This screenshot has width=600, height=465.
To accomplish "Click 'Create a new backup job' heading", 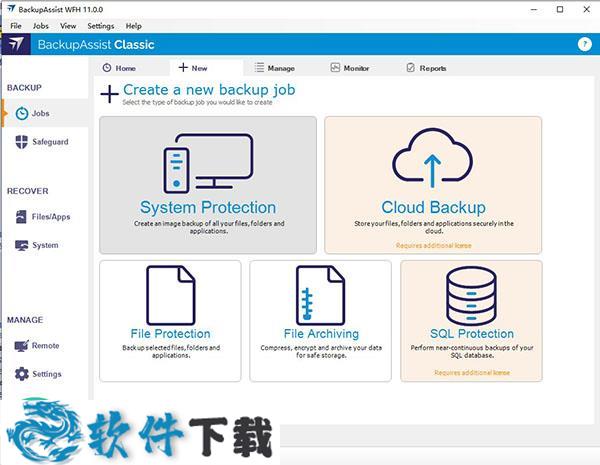I will point(209,90).
